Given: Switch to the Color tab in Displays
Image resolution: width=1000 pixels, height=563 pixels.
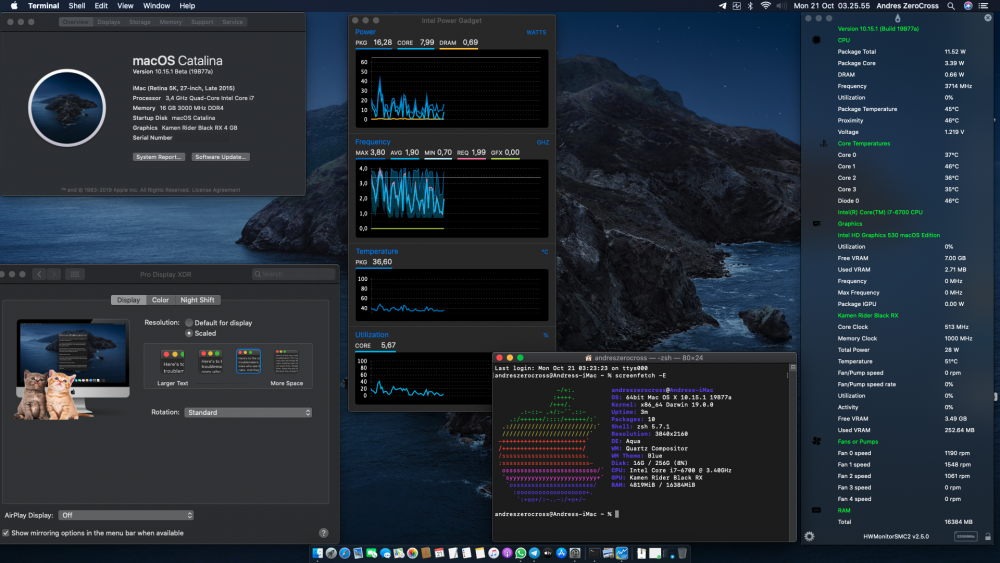Looking at the screenshot, I should click(160, 300).
